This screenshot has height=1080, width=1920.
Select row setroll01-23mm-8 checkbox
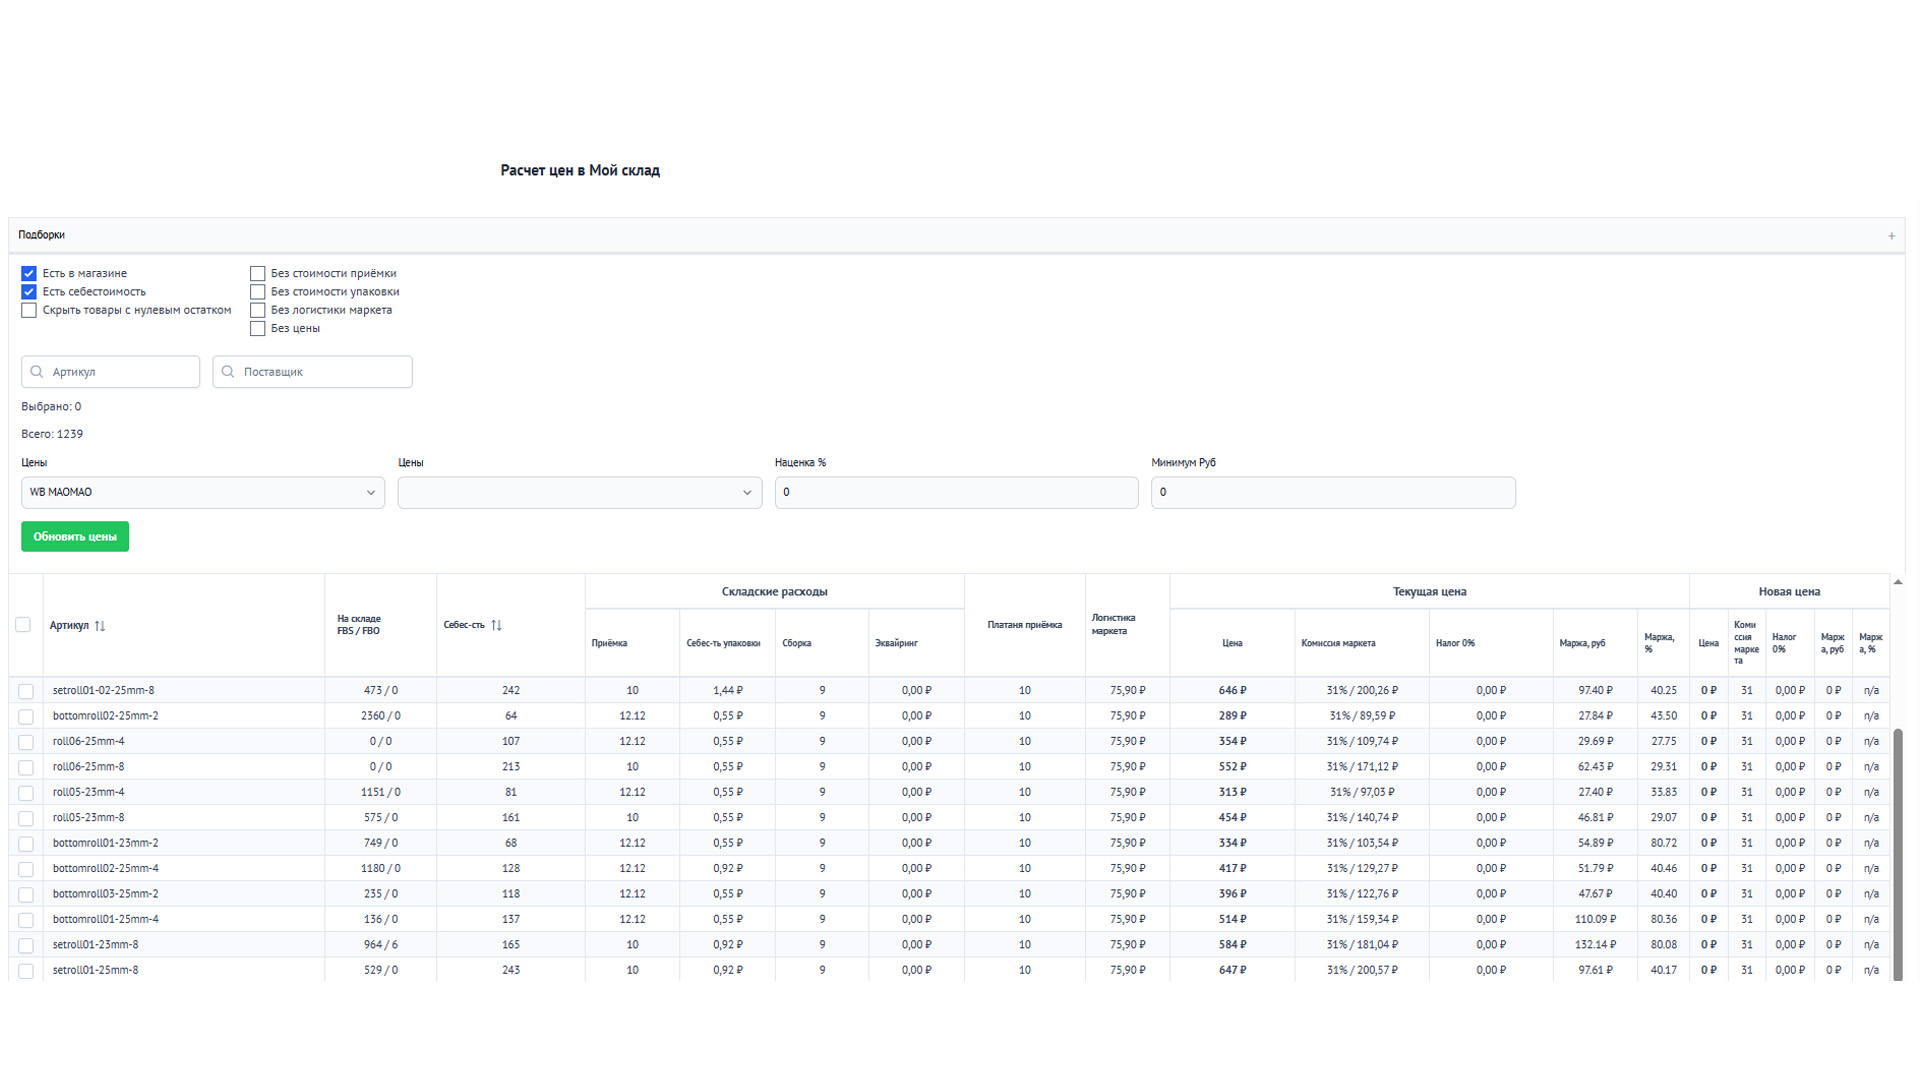pos(26,945)
